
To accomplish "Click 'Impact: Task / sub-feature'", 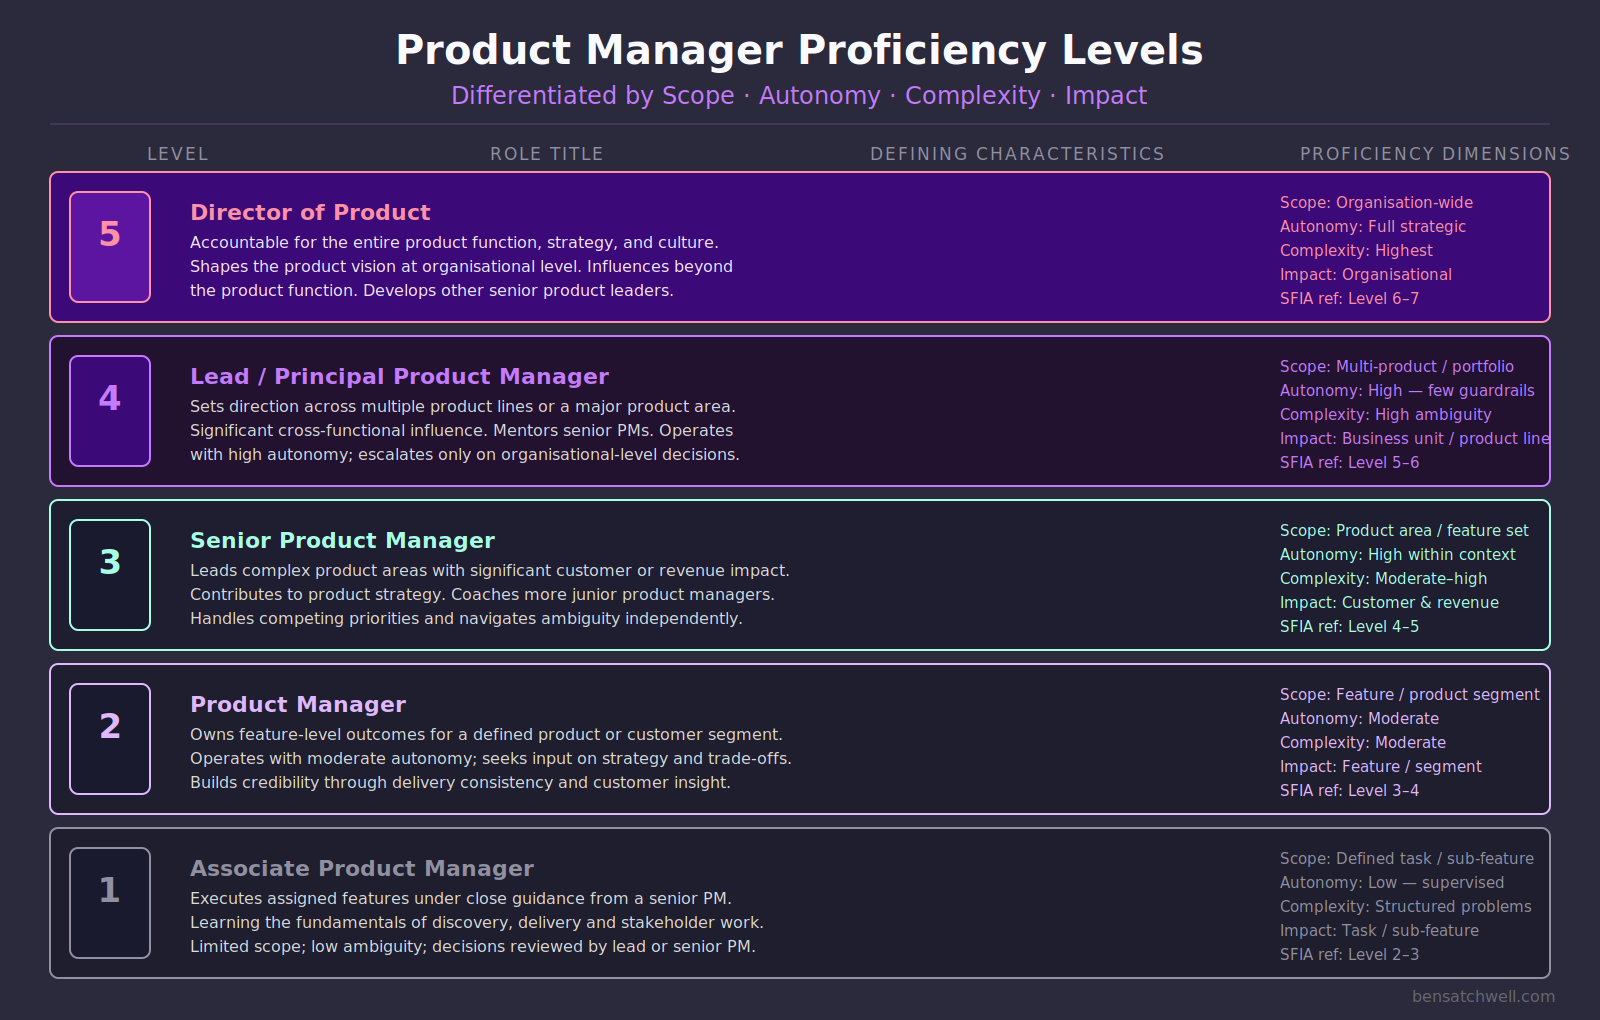I will point(1379,931).
